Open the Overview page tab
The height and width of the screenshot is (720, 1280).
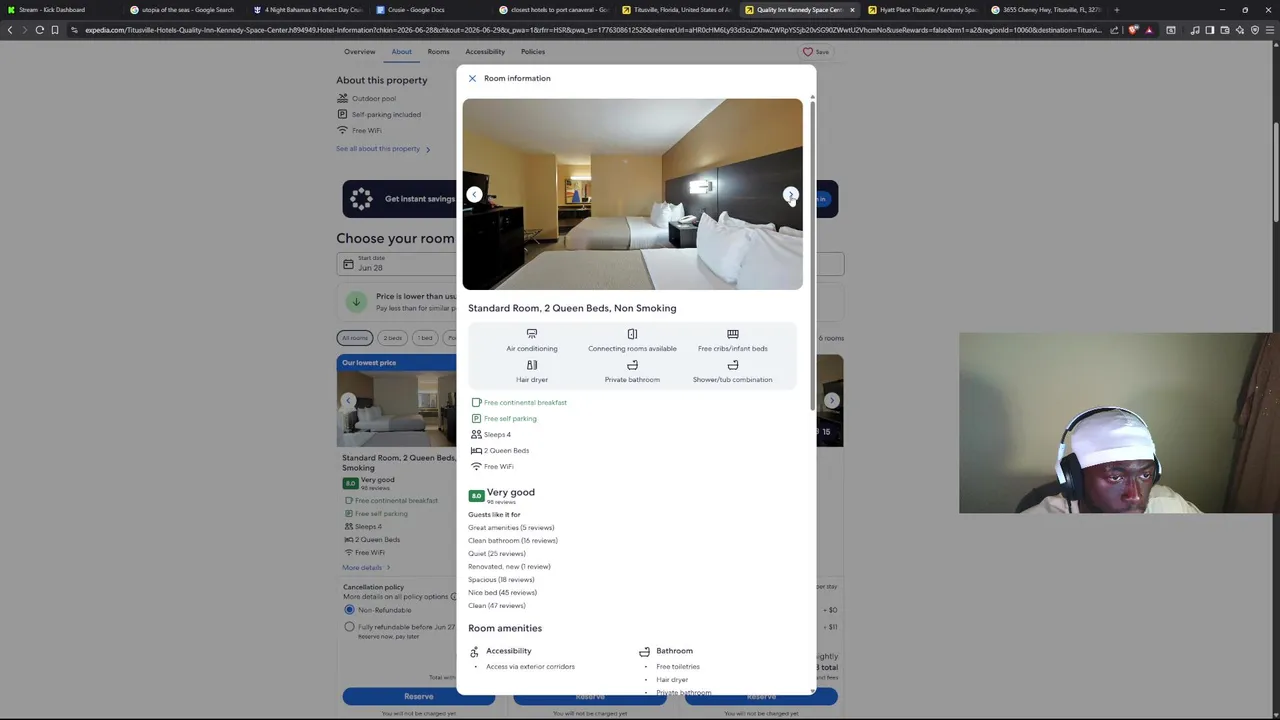pyautogui.click(x=360, y=52)
